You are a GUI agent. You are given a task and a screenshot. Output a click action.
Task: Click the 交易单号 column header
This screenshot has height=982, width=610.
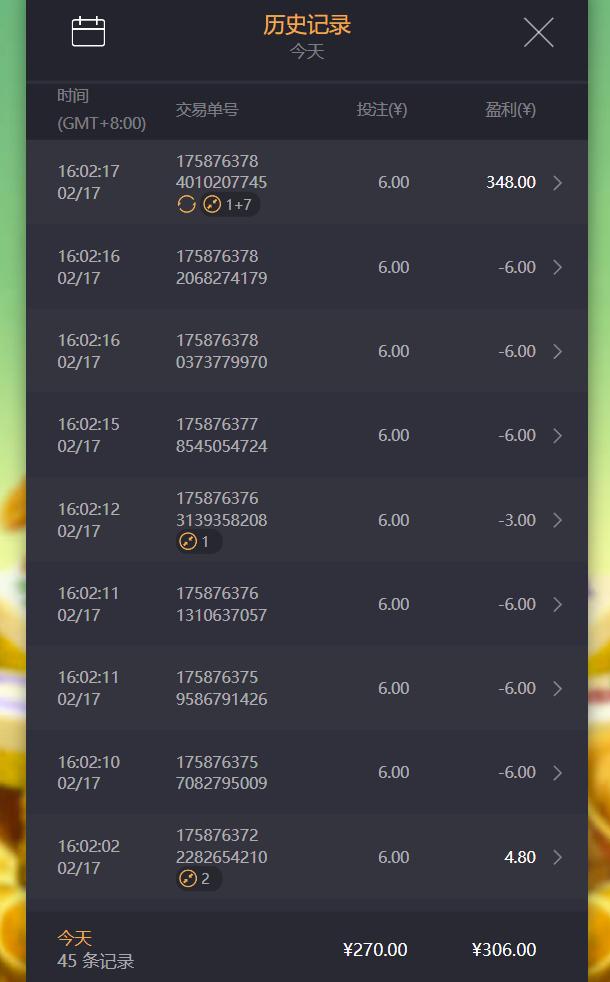click(207, 110)
